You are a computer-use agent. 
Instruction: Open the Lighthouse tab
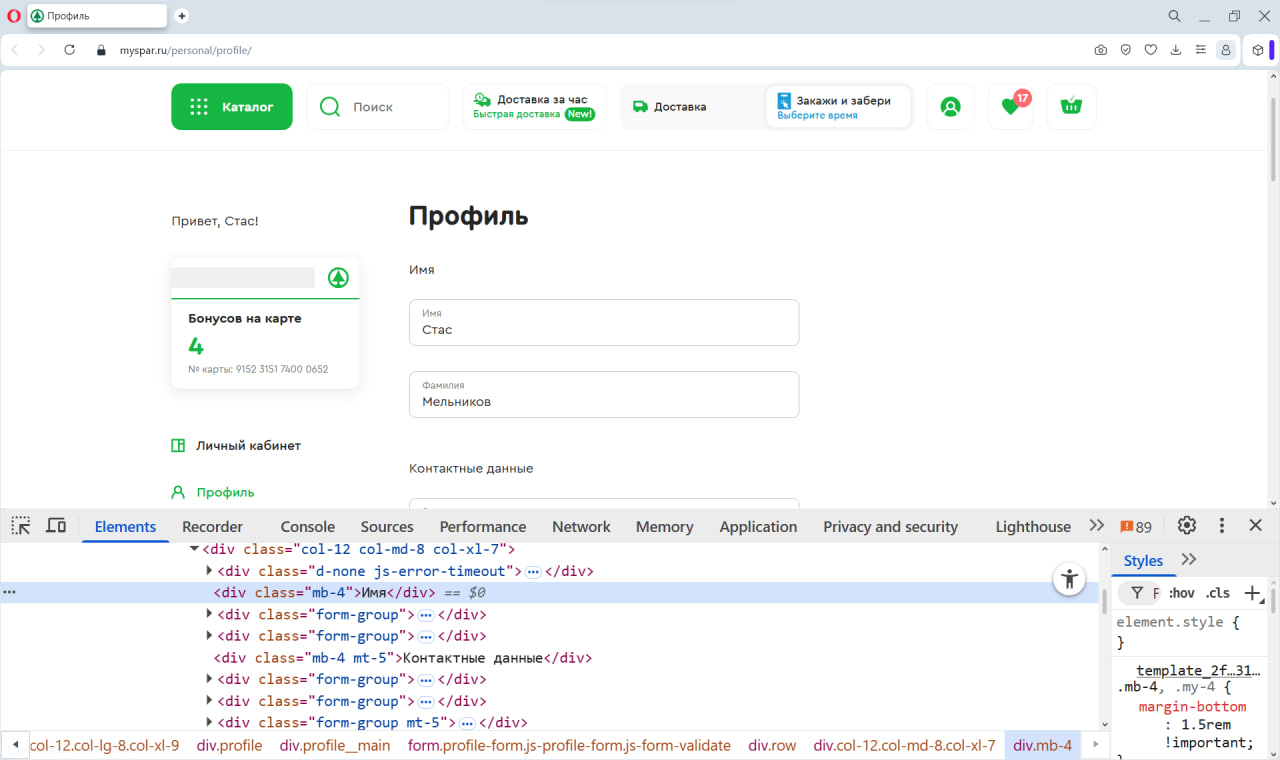coord(1033,527)
